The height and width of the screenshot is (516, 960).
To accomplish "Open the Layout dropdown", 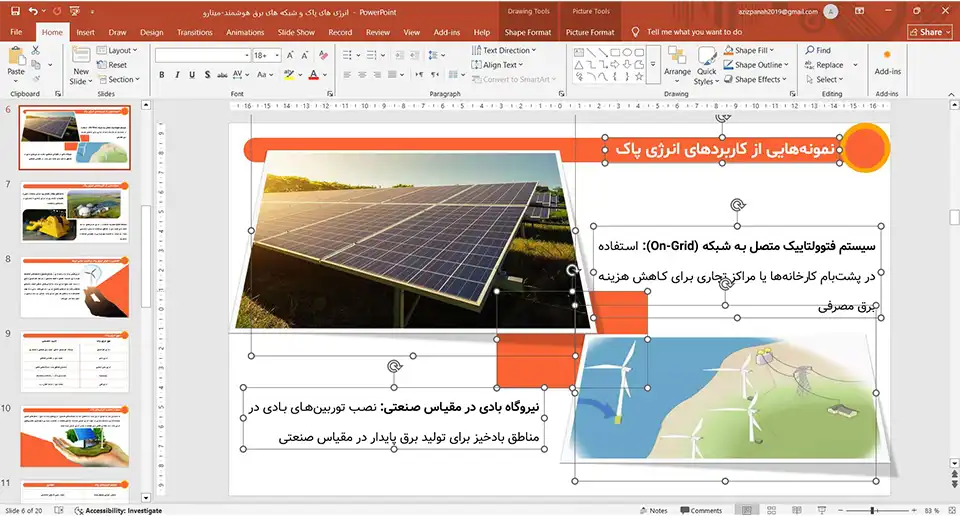I will pos(117,50).
